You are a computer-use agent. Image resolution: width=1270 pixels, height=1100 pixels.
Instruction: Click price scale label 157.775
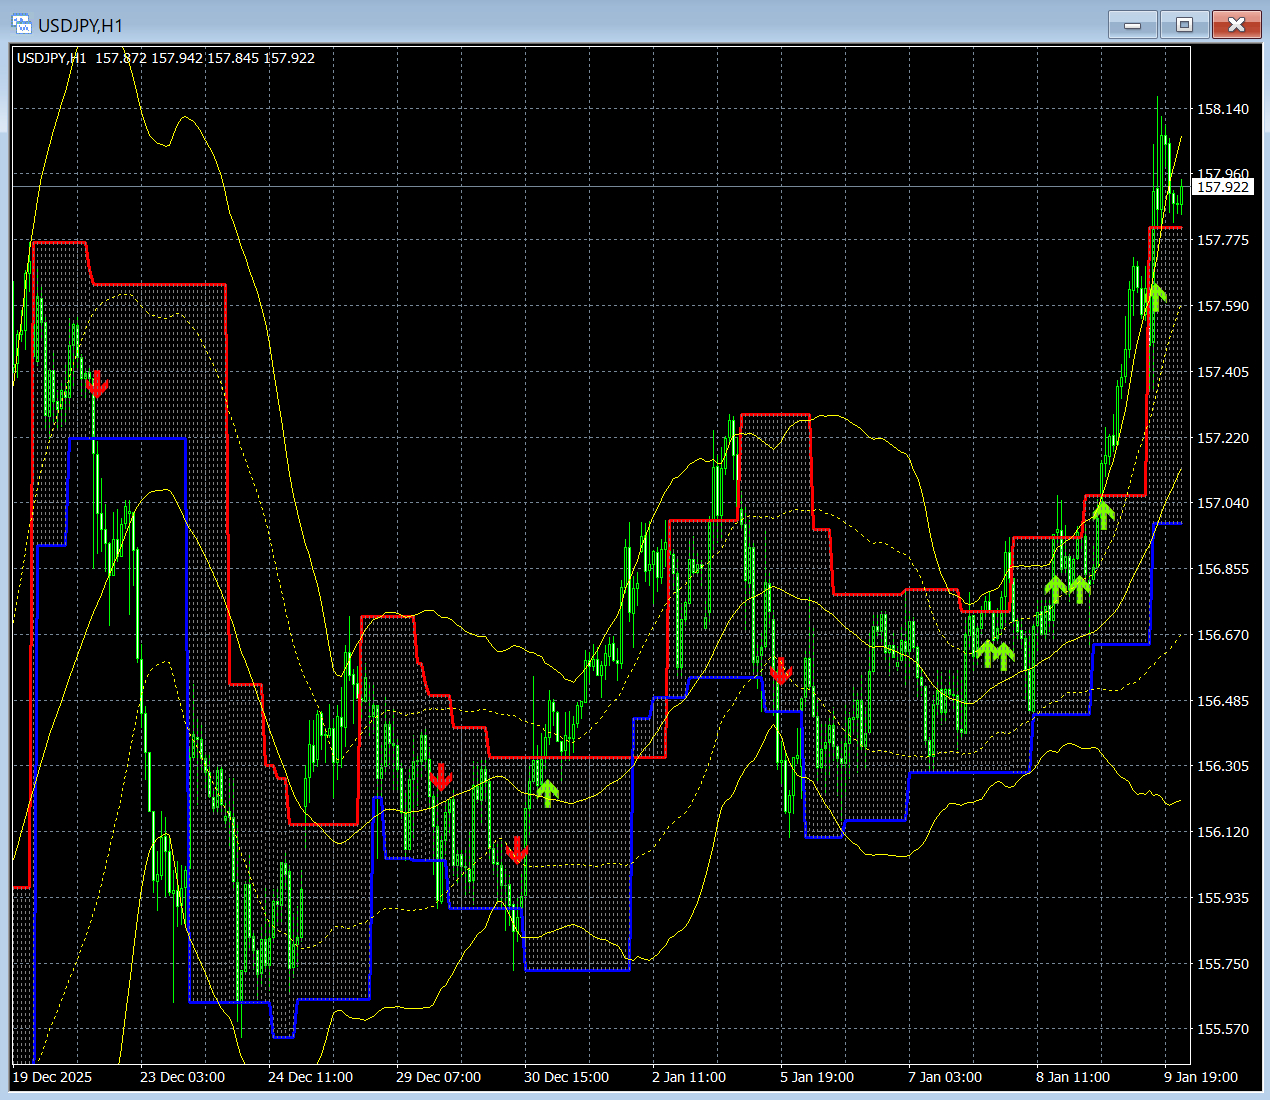[x=1223, y=240]
